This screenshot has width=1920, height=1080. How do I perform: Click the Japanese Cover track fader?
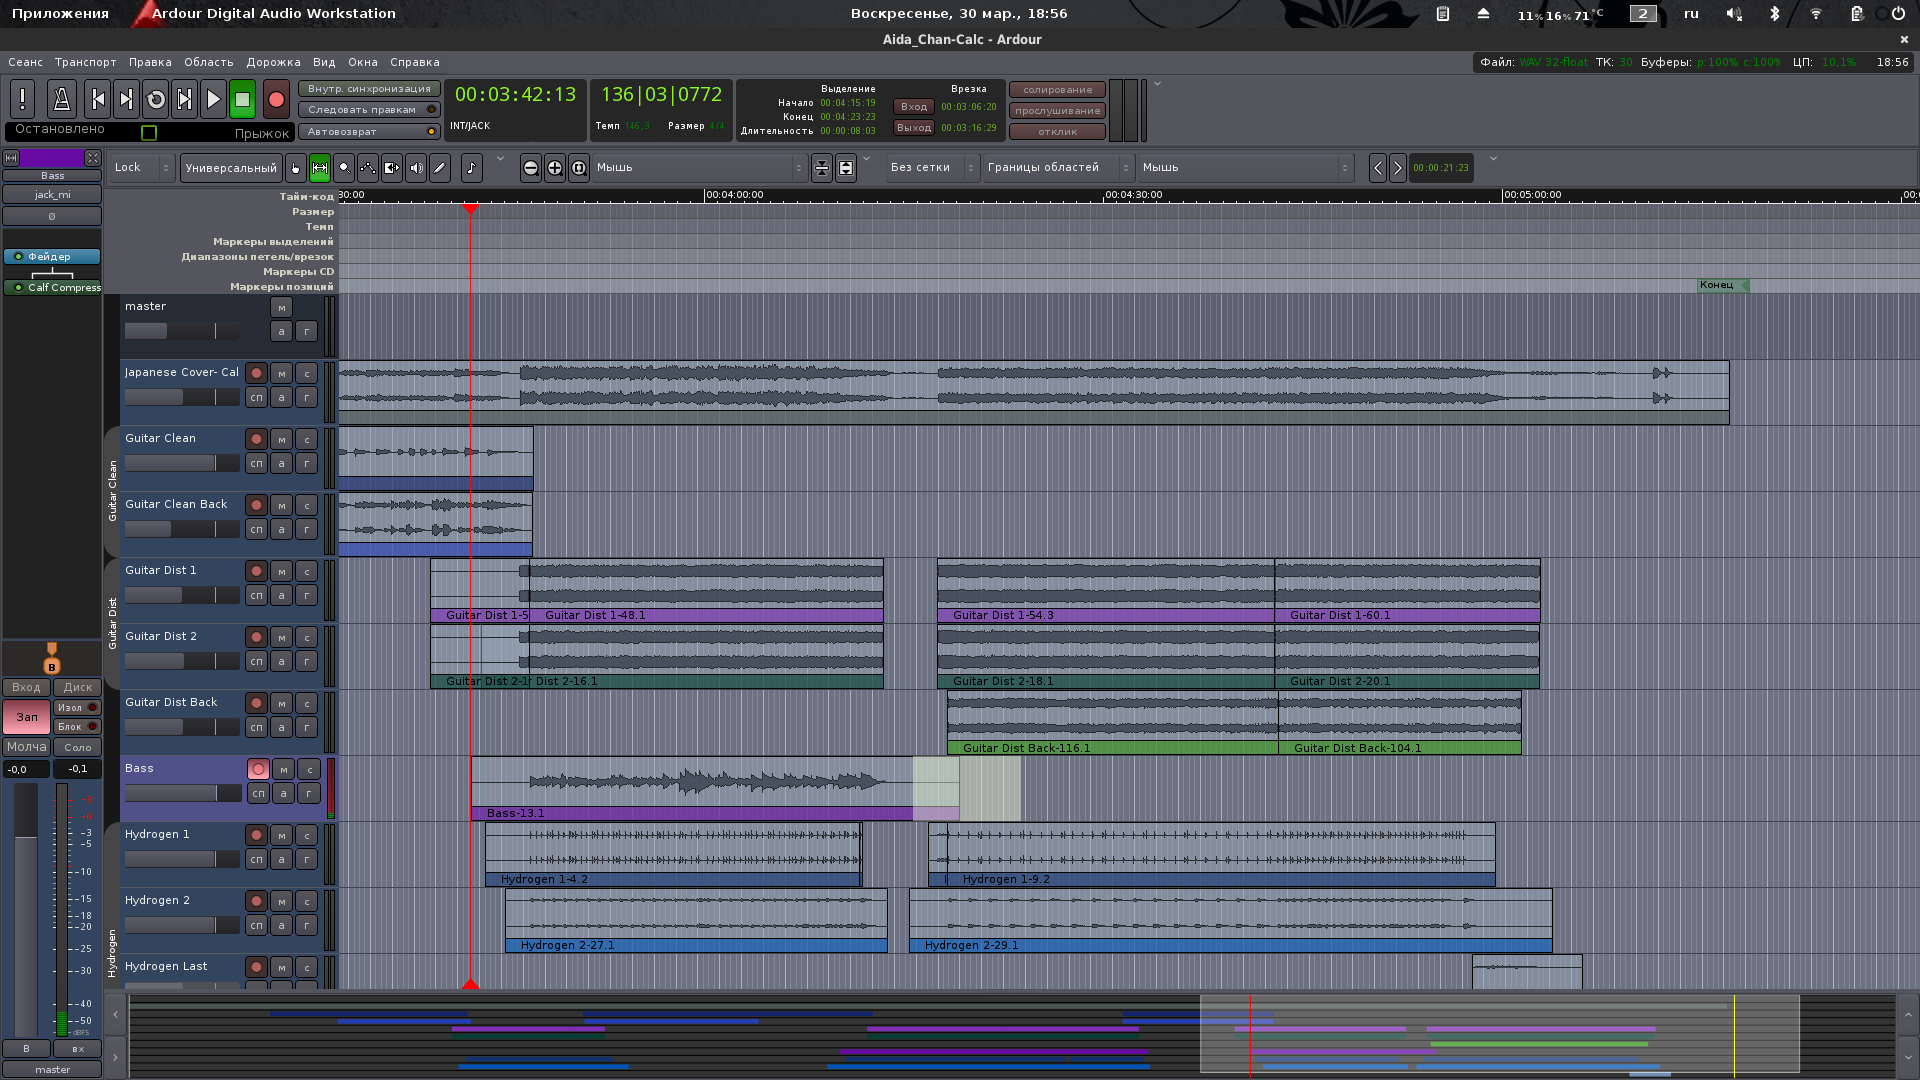pos(182,397)
